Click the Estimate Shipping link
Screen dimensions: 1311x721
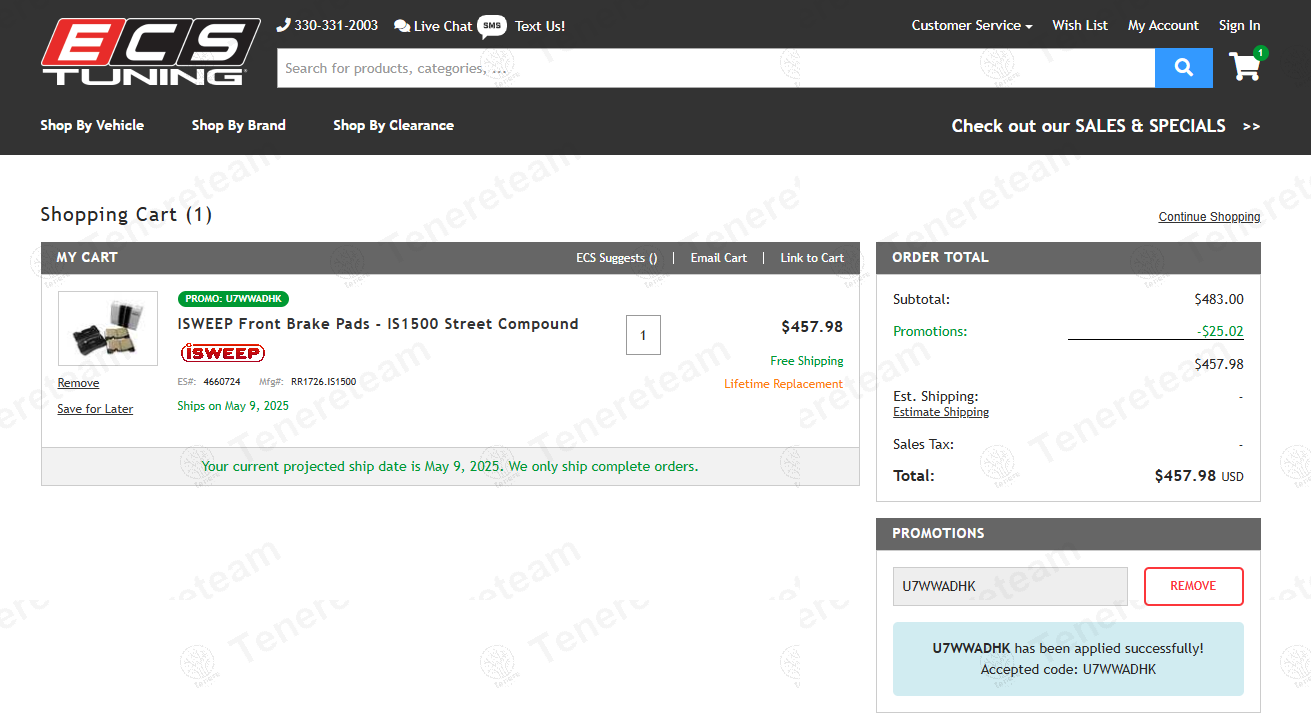pos(940,412)
